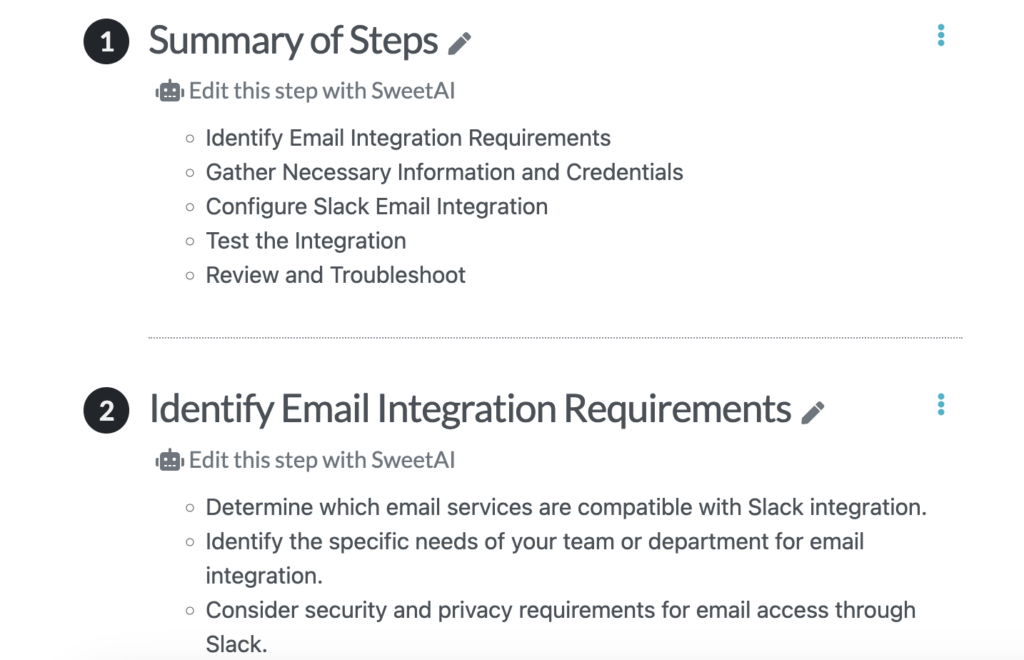Click the Summary of Steps heading
1024x660 pixels.
click(293, 41)
